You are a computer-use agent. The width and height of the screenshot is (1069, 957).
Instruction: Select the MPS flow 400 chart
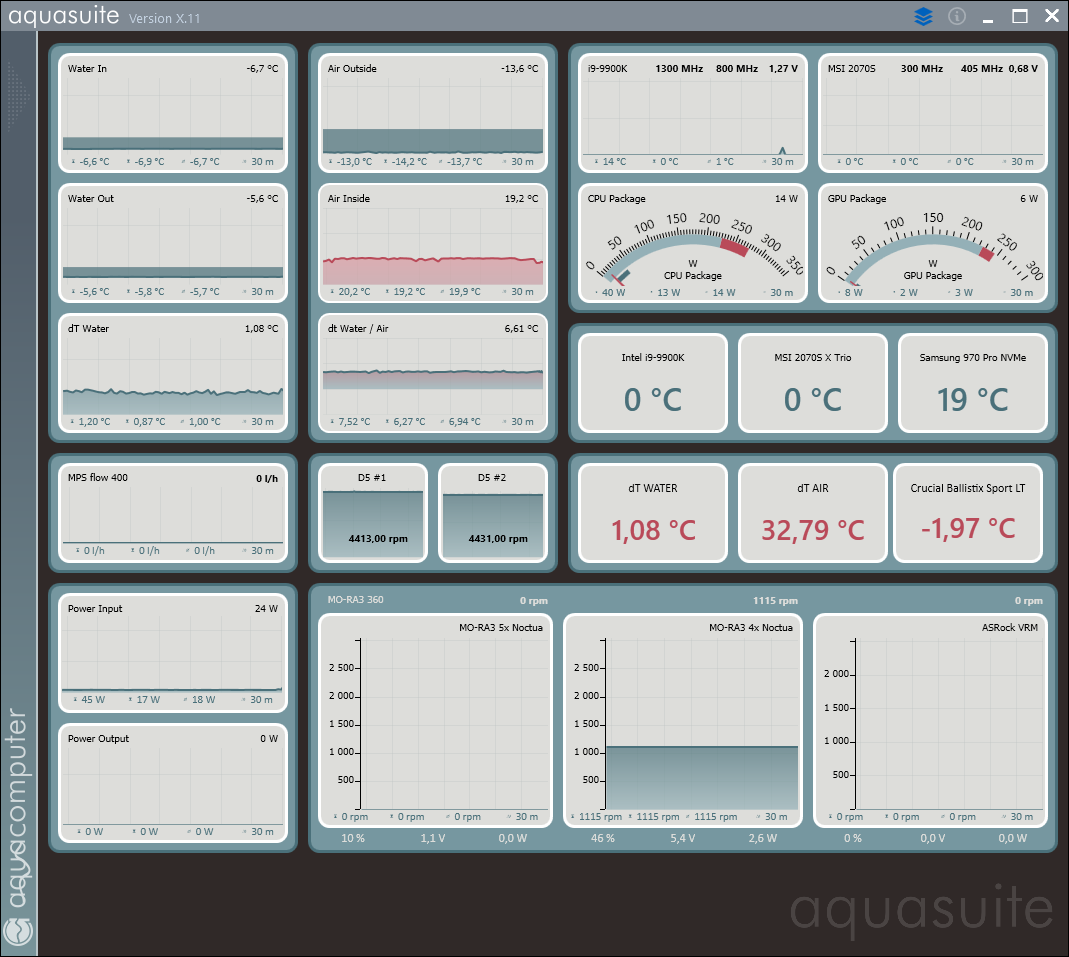tap(172, 513)
